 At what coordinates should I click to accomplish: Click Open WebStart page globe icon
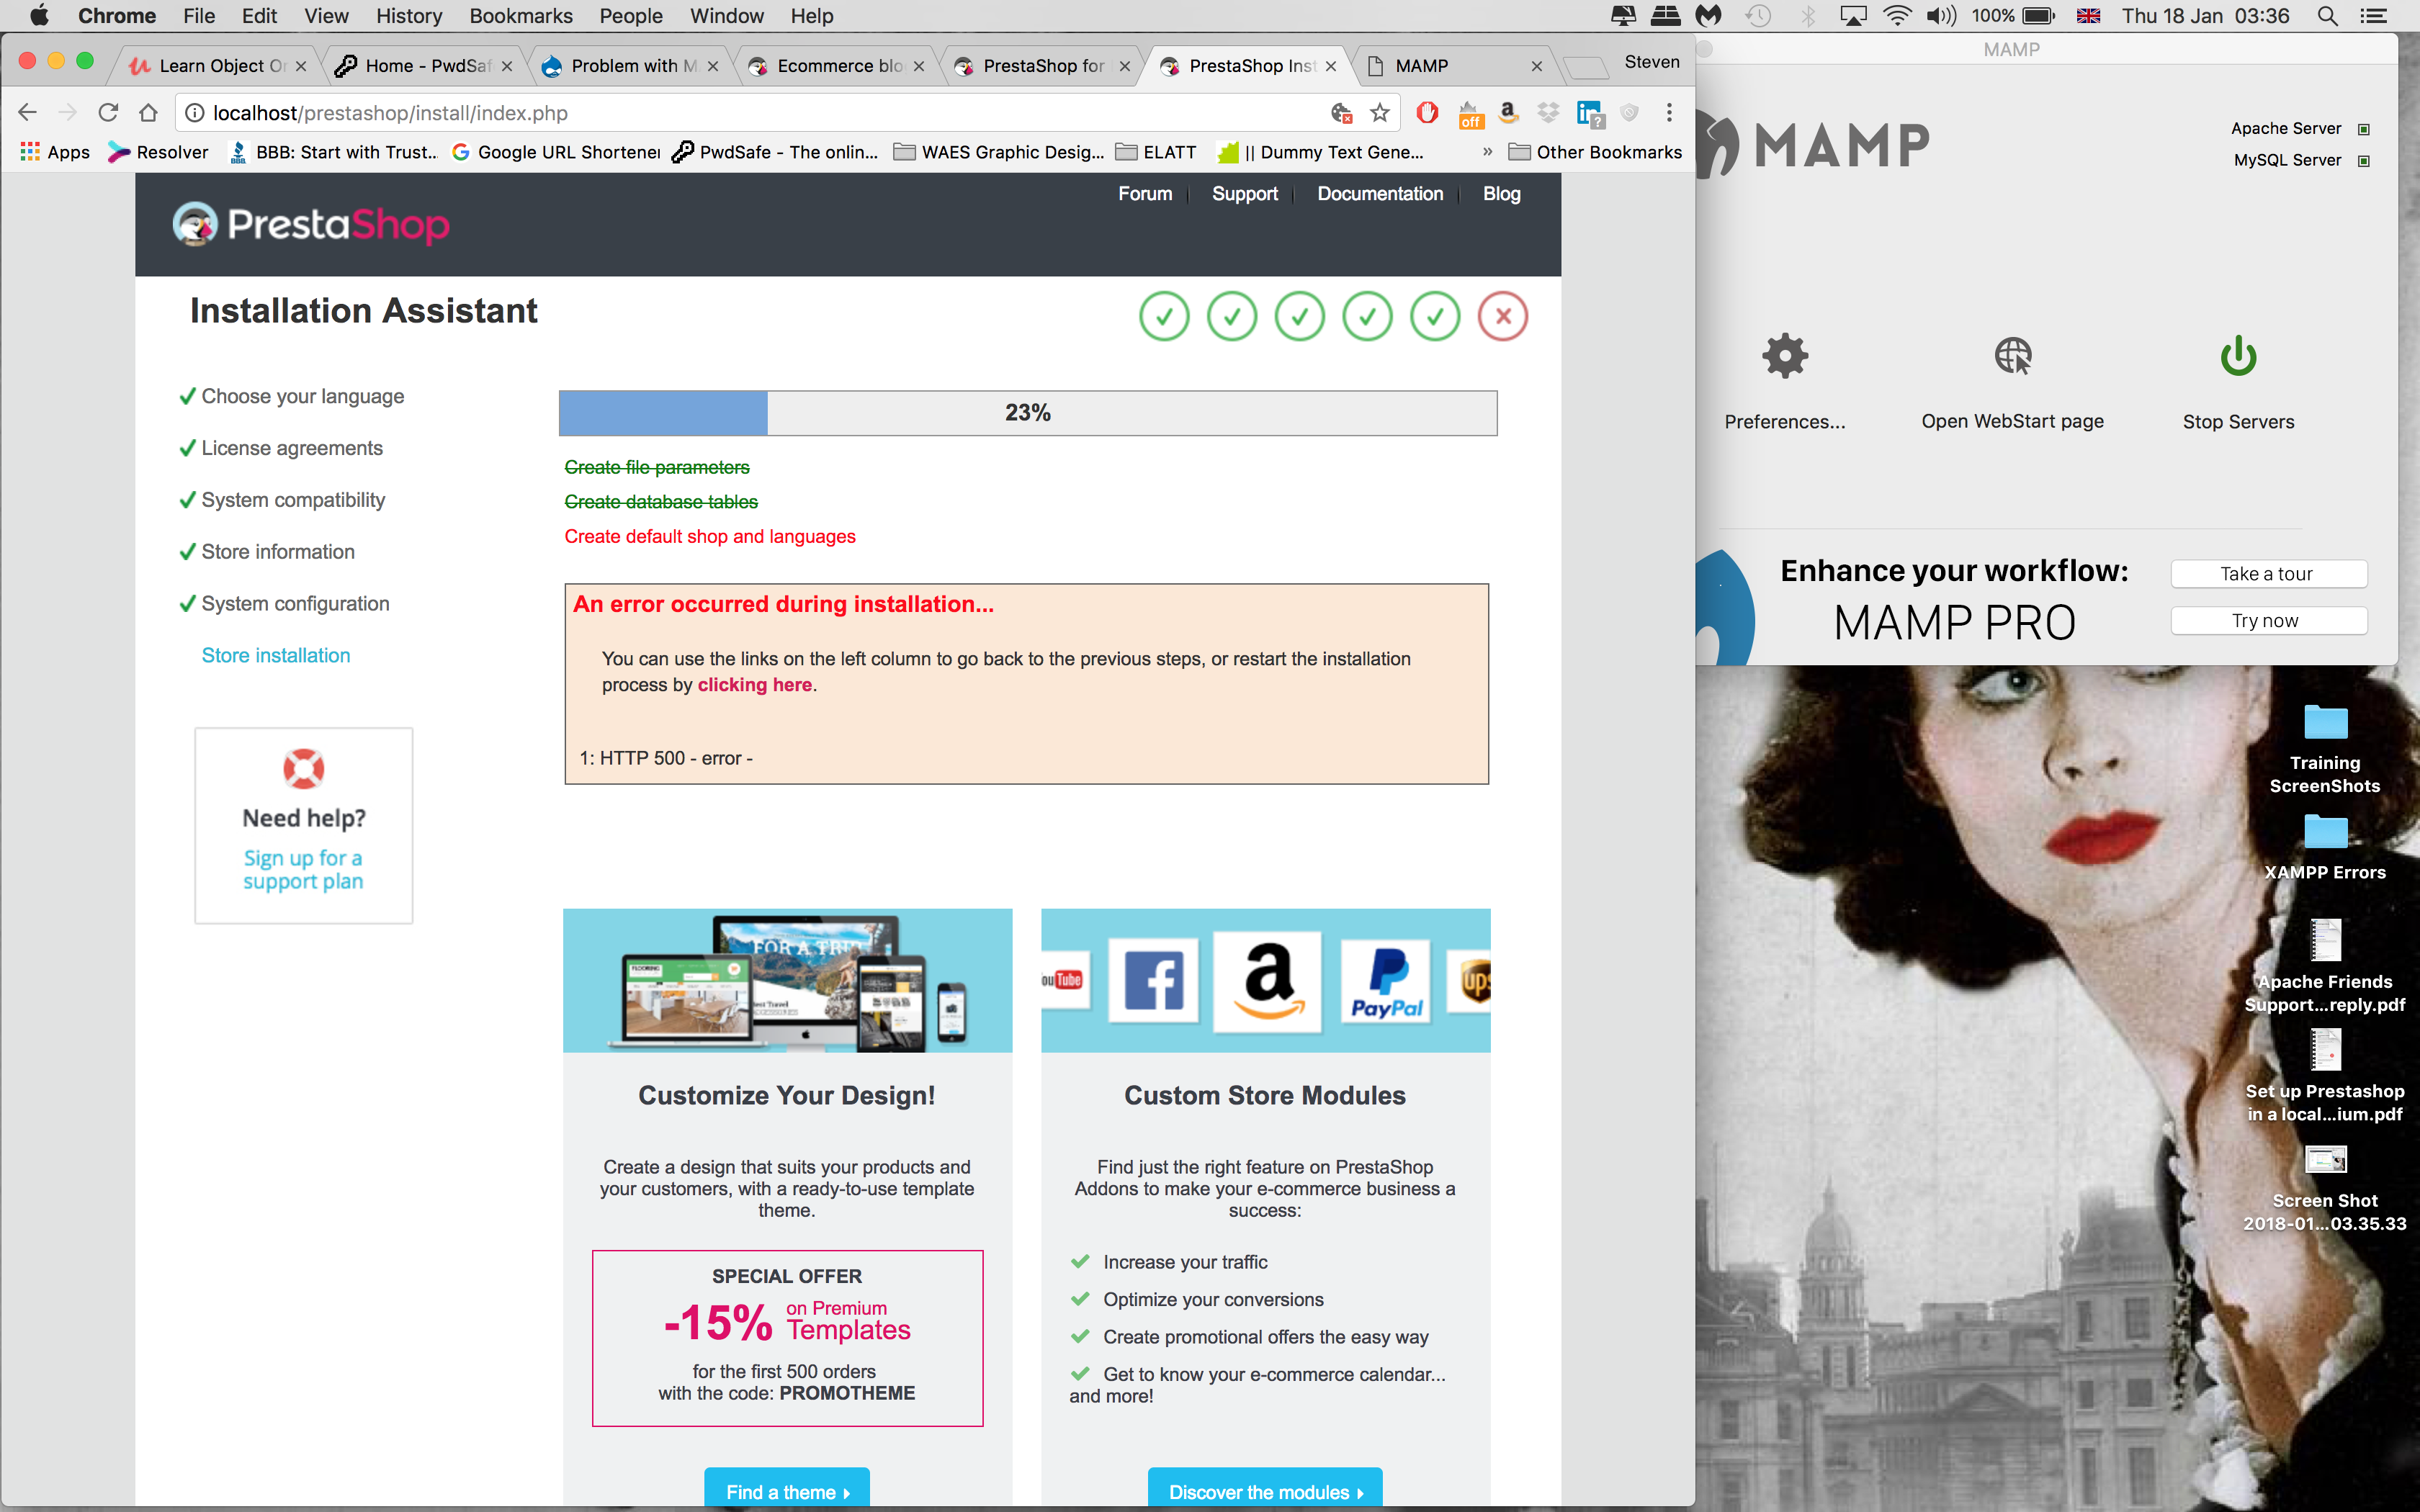(x=2012, y=356)
